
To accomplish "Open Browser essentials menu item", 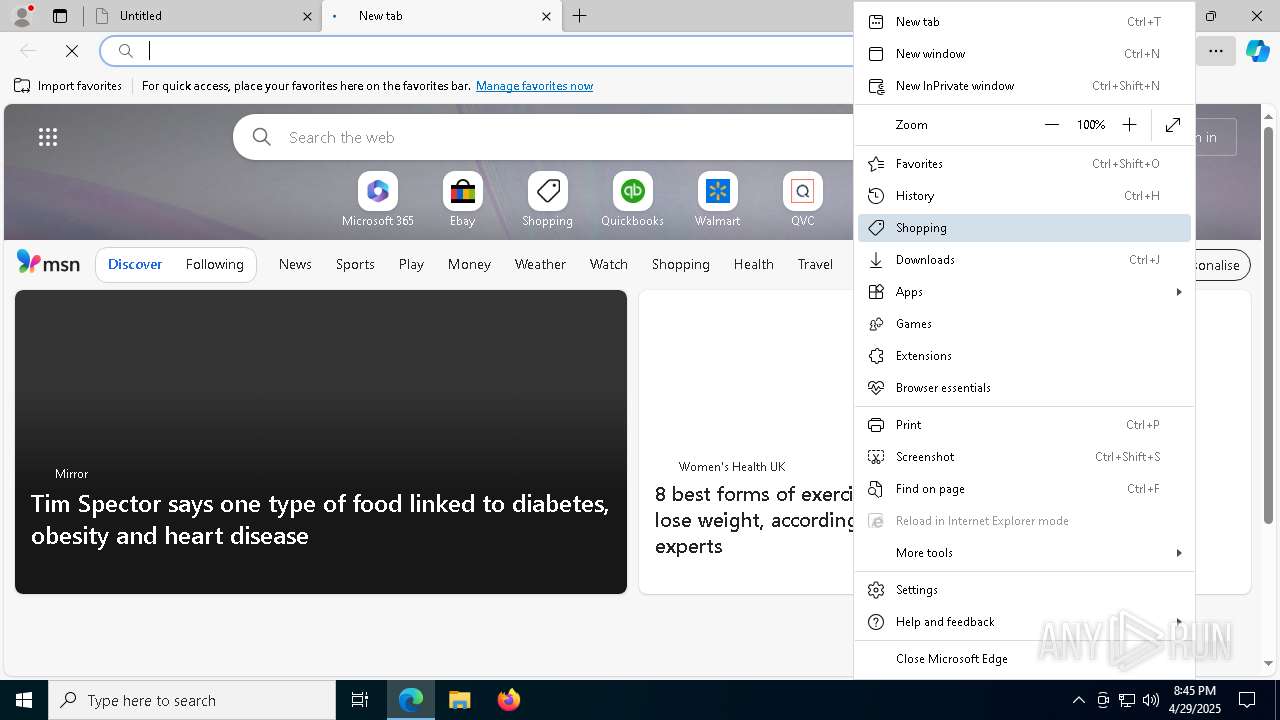I will pos(1024,388).
